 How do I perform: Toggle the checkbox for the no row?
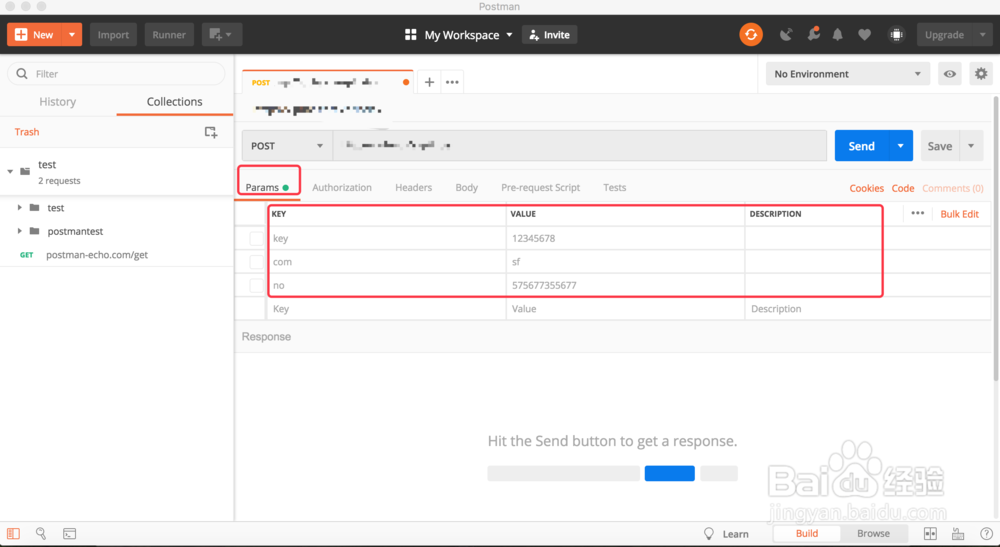pos(256,286)
